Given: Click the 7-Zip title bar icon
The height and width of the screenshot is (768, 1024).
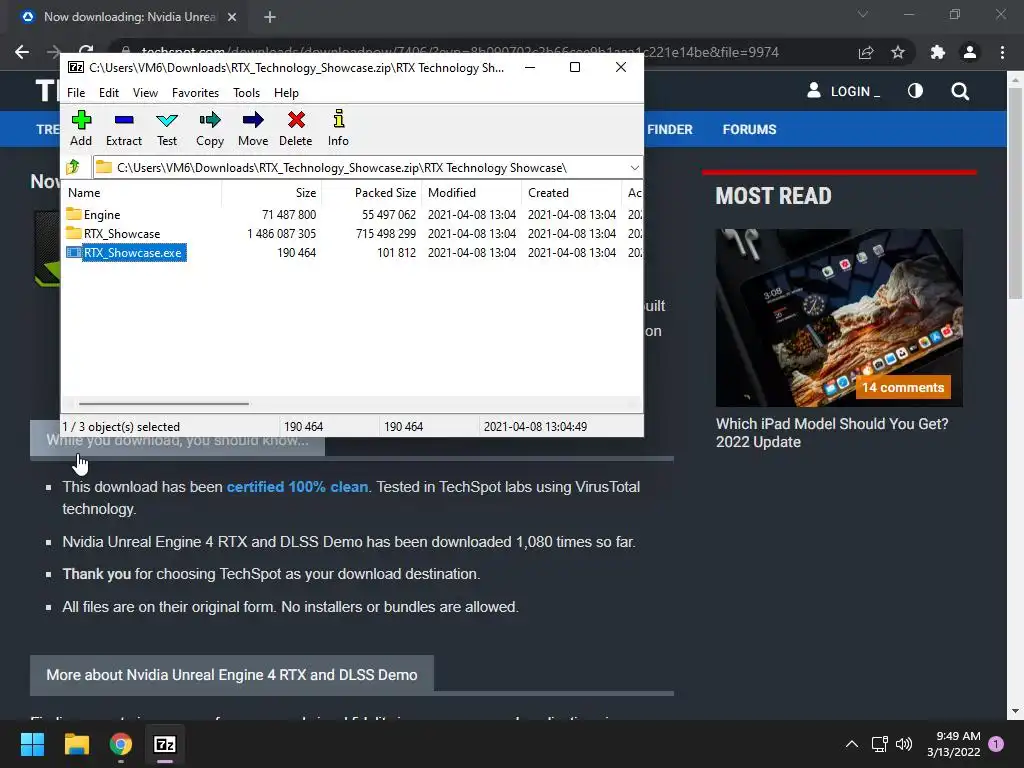Looking at the screenshot, I should click(76, 67).
